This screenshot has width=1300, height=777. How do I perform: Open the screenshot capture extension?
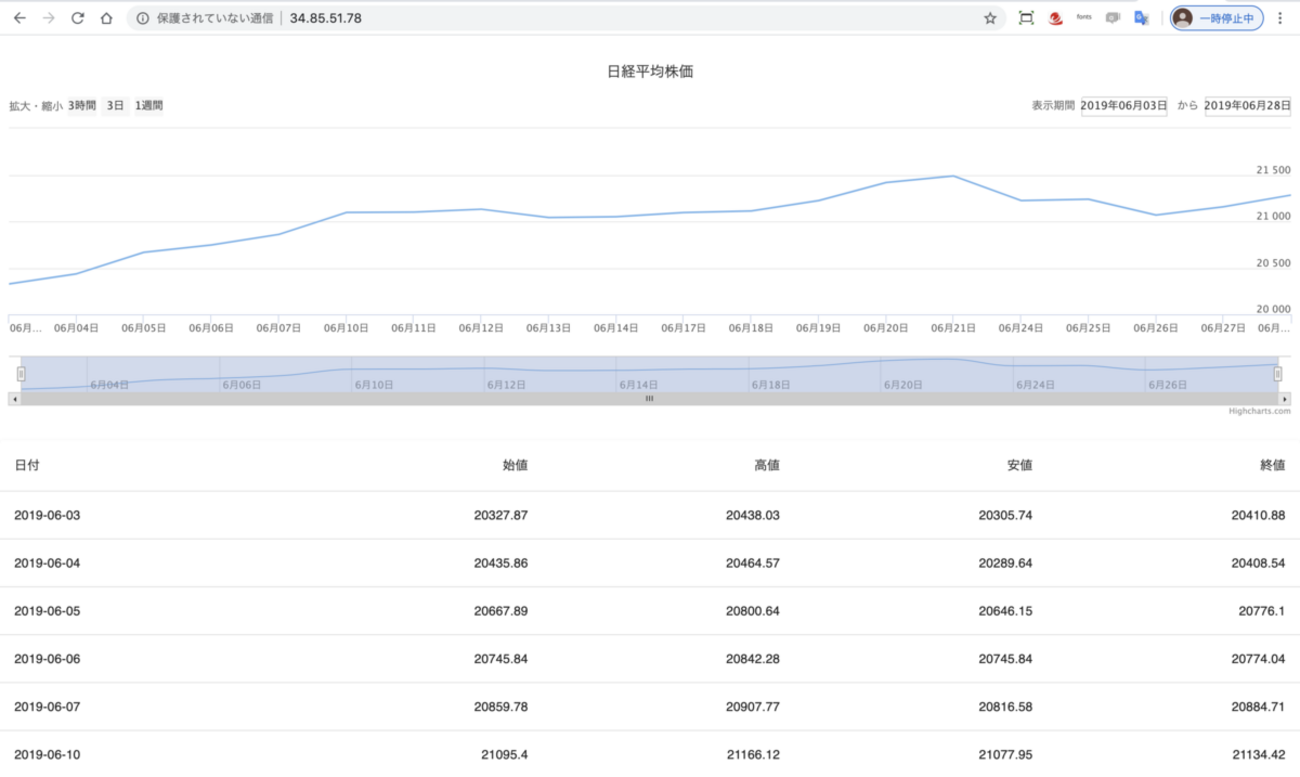(1026, 18)
